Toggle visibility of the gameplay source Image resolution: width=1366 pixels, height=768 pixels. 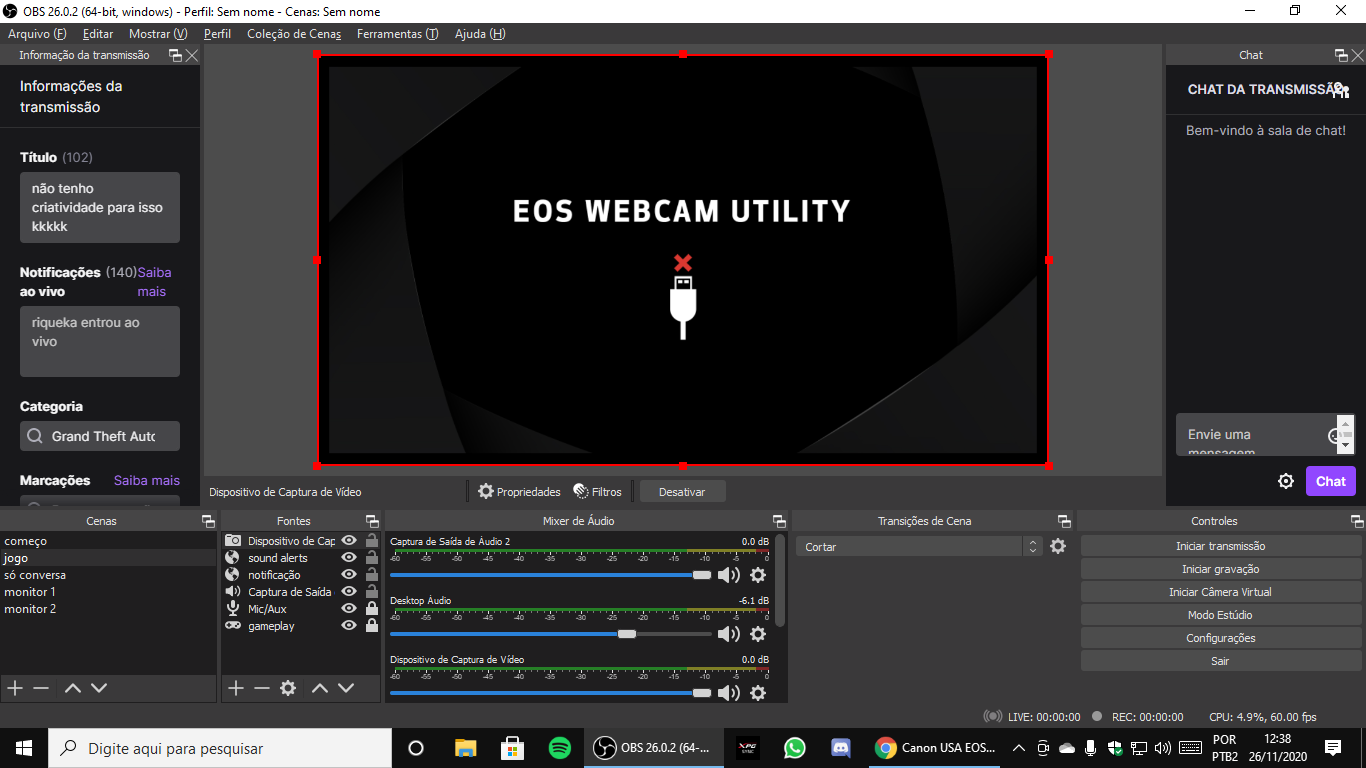(349, 626)
